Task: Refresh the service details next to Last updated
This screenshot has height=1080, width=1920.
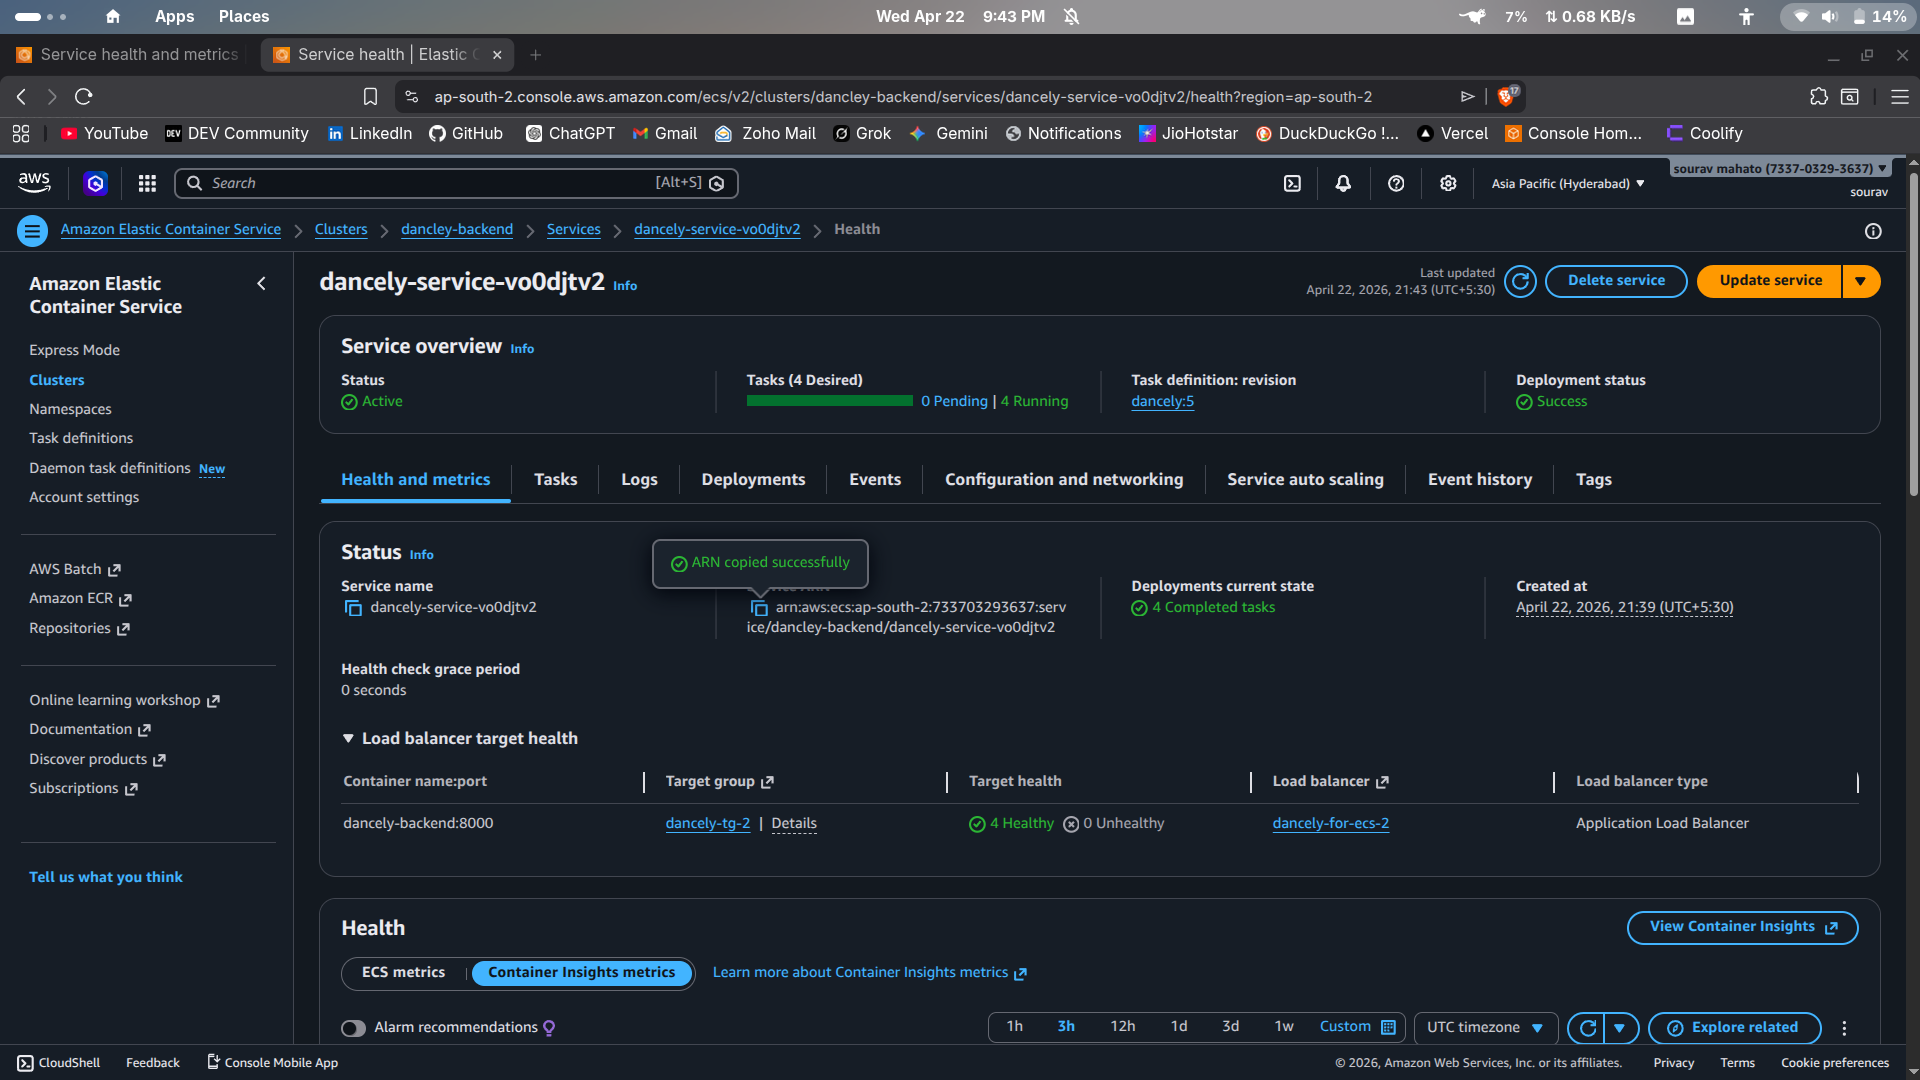Action: tap(1520, 281)
